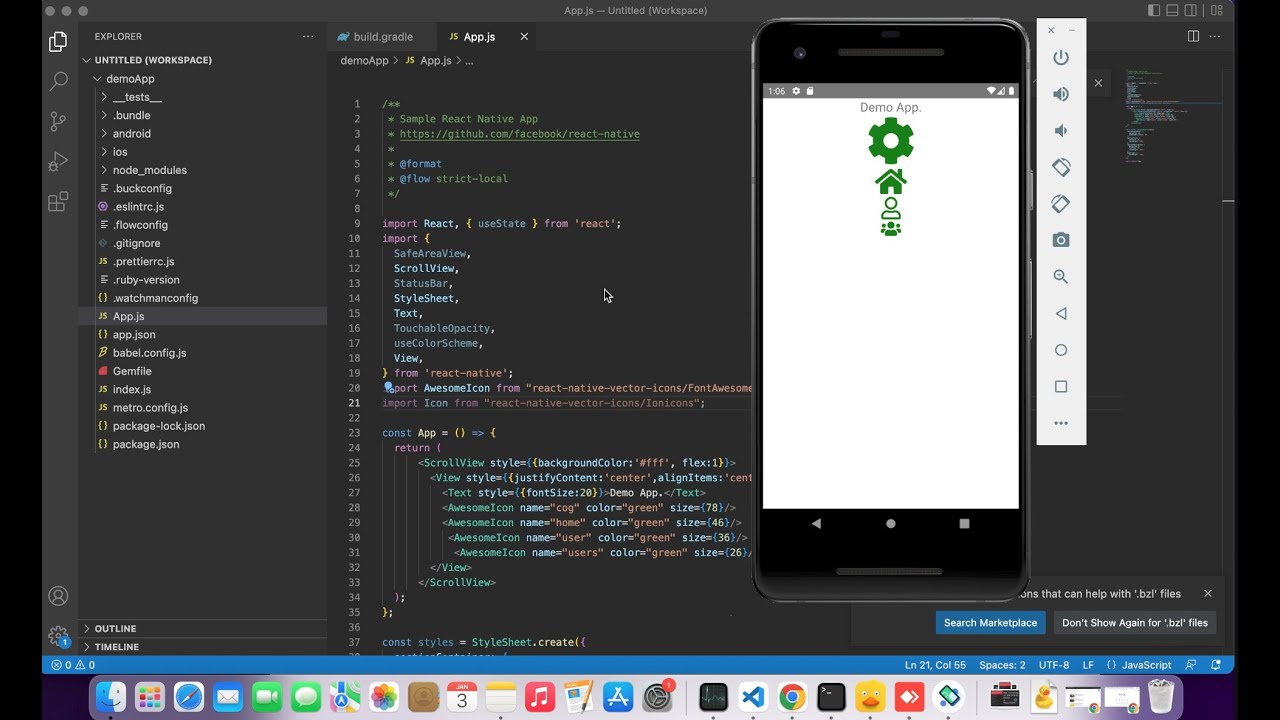1280x720 pixels.
Task: Expand the ios folder
Action: [x=120, y=152]
